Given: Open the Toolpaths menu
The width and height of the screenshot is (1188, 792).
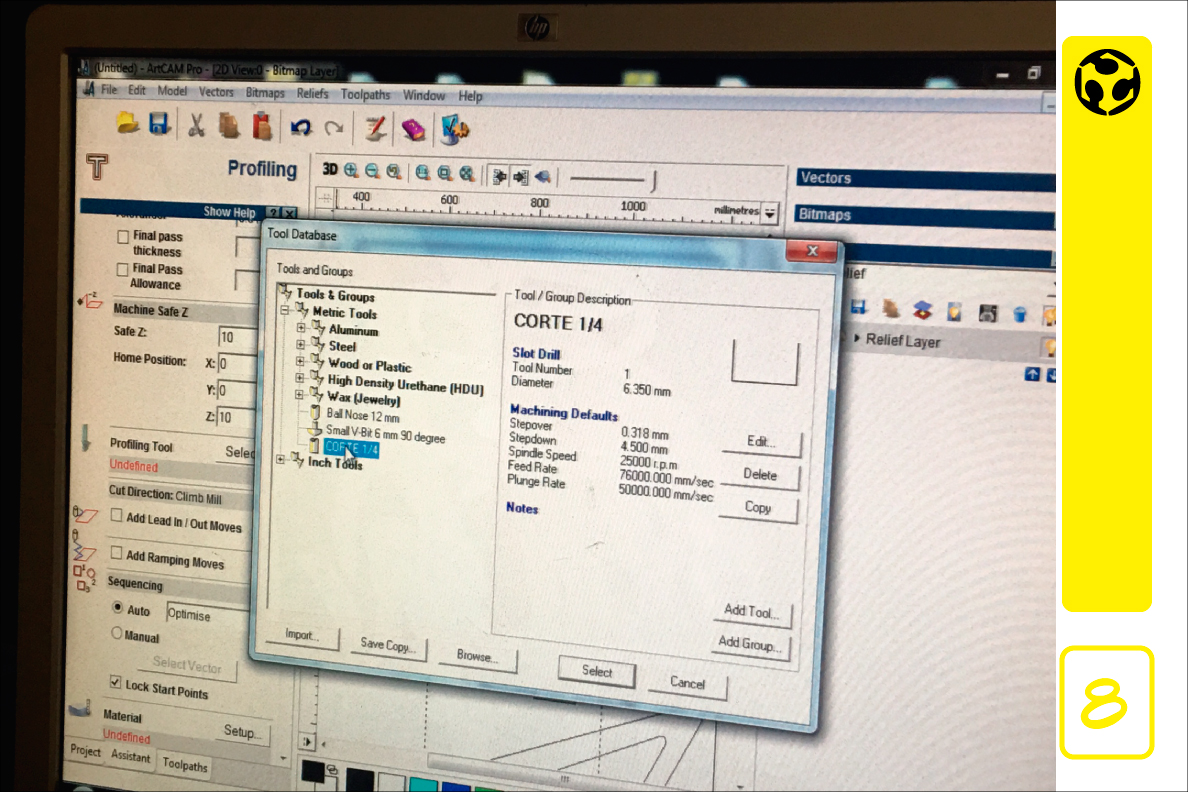Looking at the screenshot, I should (x=365, y=95).
